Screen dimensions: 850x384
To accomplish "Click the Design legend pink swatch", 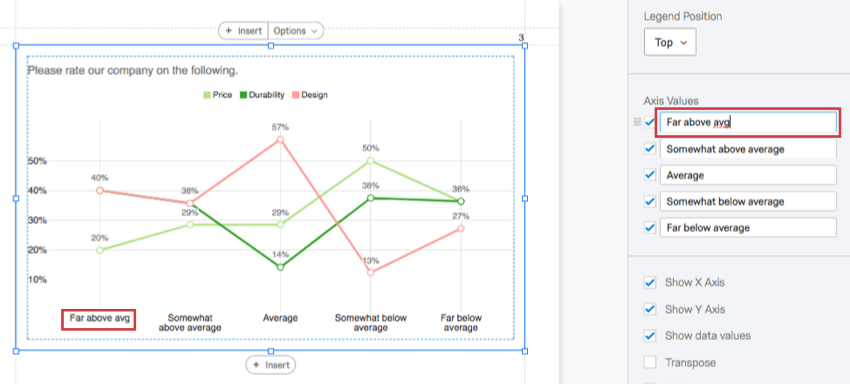I will coord(295,95).
